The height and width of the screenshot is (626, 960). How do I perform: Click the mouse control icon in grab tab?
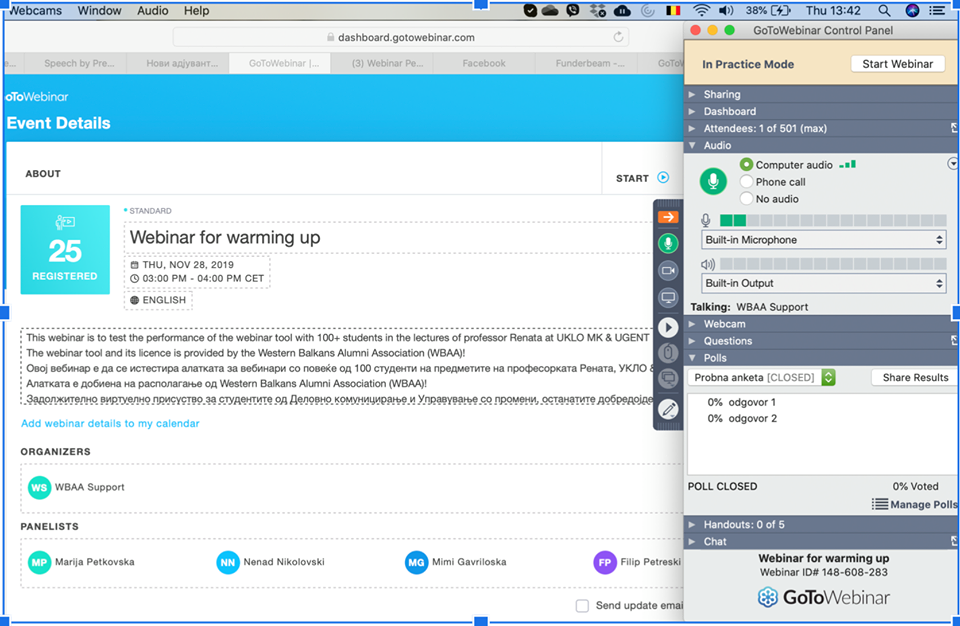coord(668,353)
